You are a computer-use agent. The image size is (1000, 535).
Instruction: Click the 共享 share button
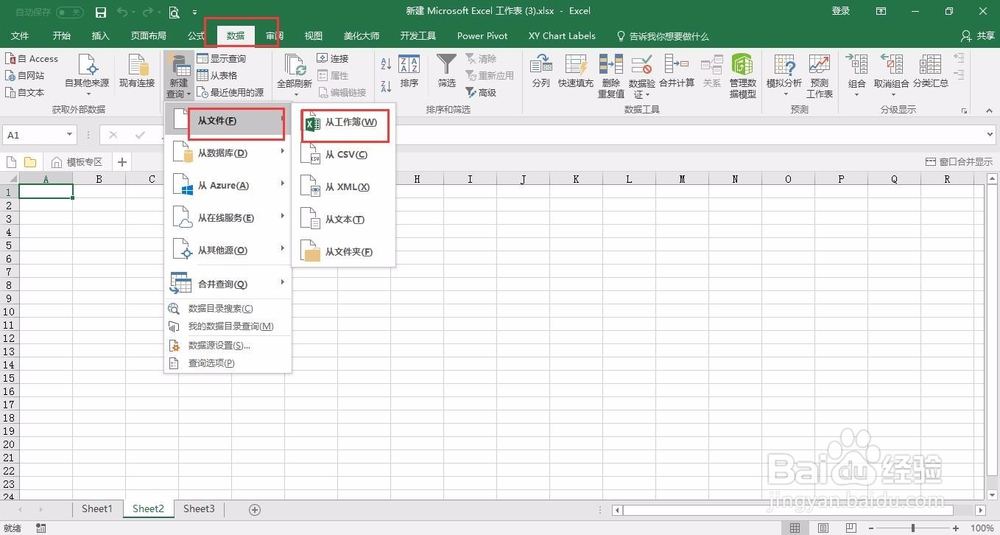click(x=978, y=36)
